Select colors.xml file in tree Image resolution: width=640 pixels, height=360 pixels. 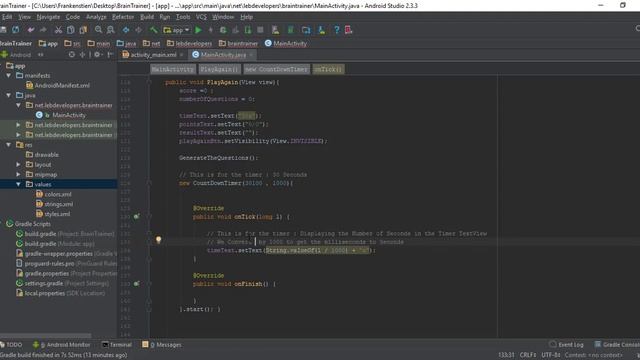[x=53, y=194]
